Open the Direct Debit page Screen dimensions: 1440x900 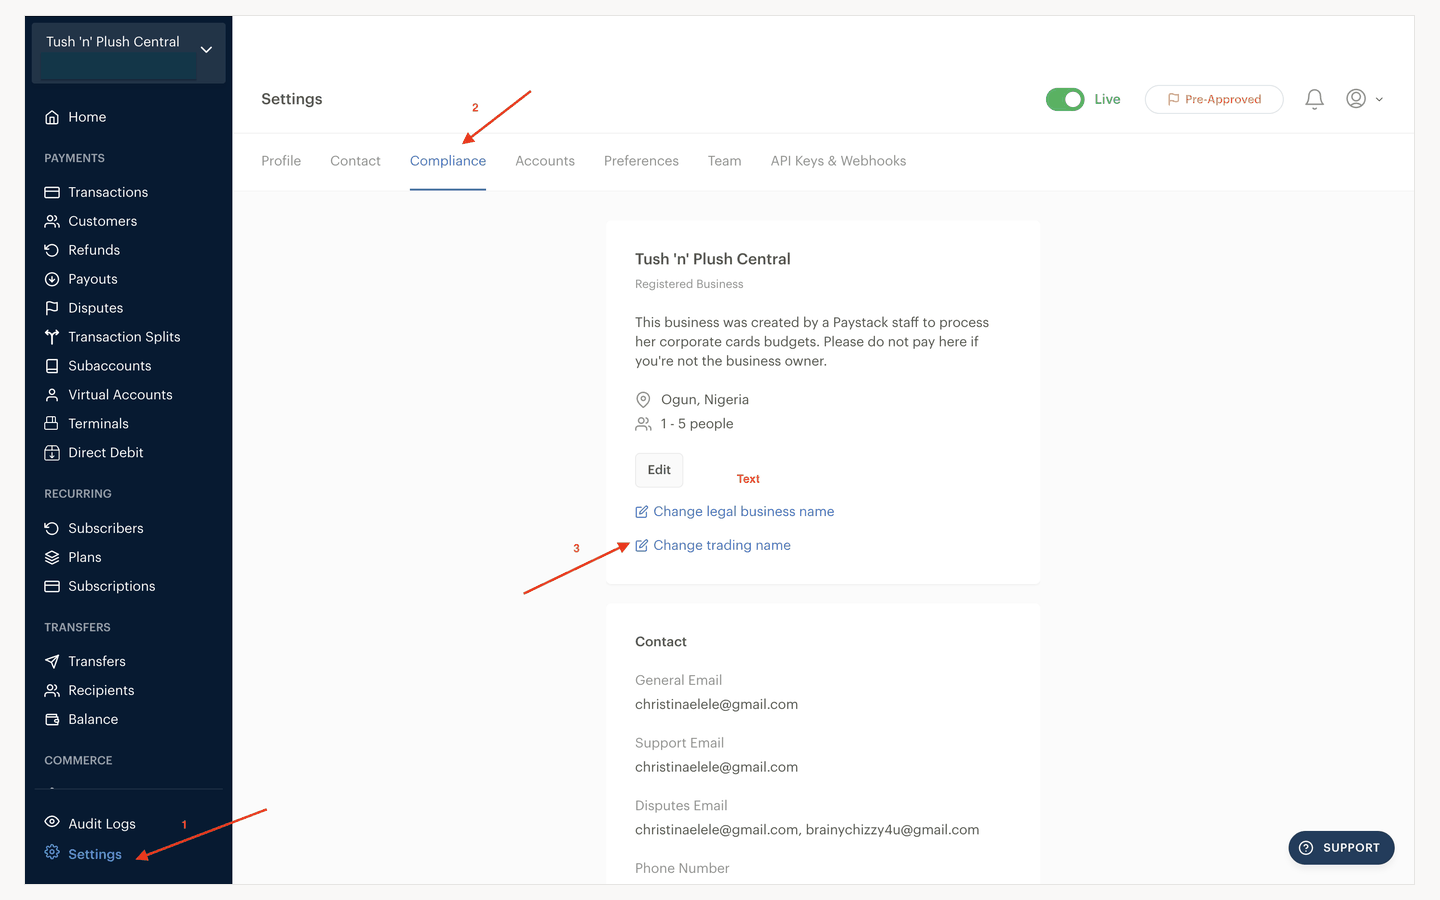(106, 453)
